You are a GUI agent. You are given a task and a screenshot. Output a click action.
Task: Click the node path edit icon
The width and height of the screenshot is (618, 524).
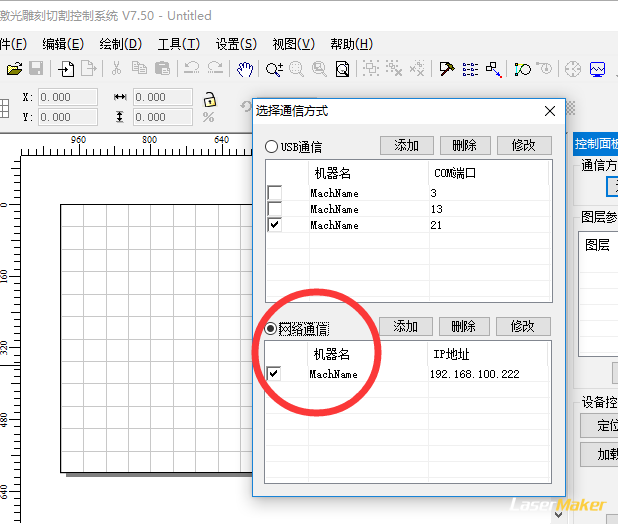[523, 69]
